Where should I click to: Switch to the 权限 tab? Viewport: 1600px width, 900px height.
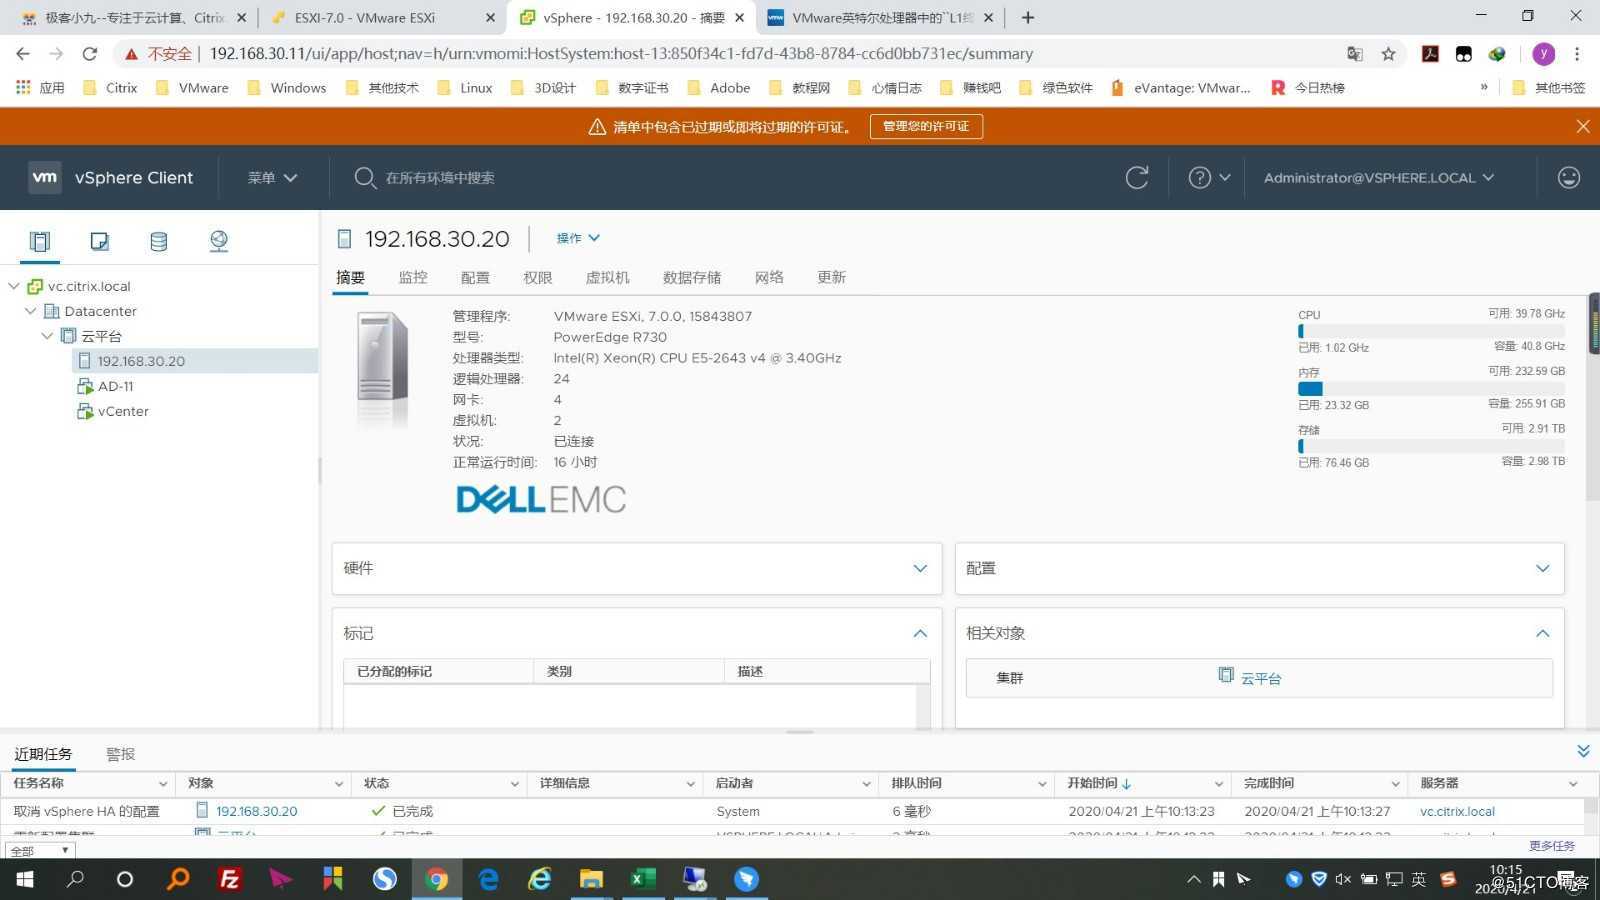coord(538,277)
